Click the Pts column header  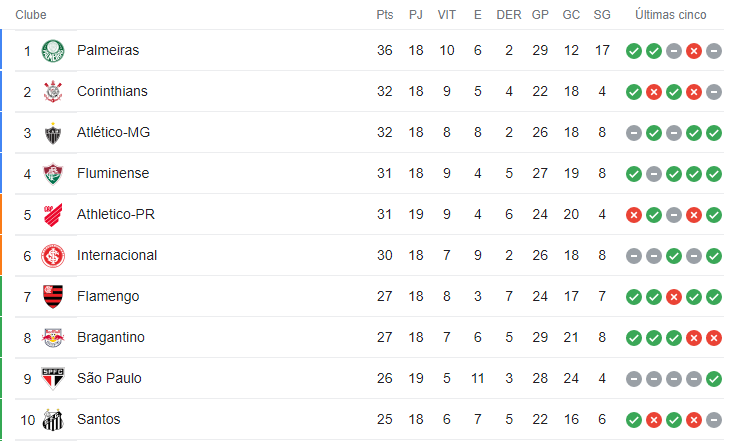coord(385,15)
